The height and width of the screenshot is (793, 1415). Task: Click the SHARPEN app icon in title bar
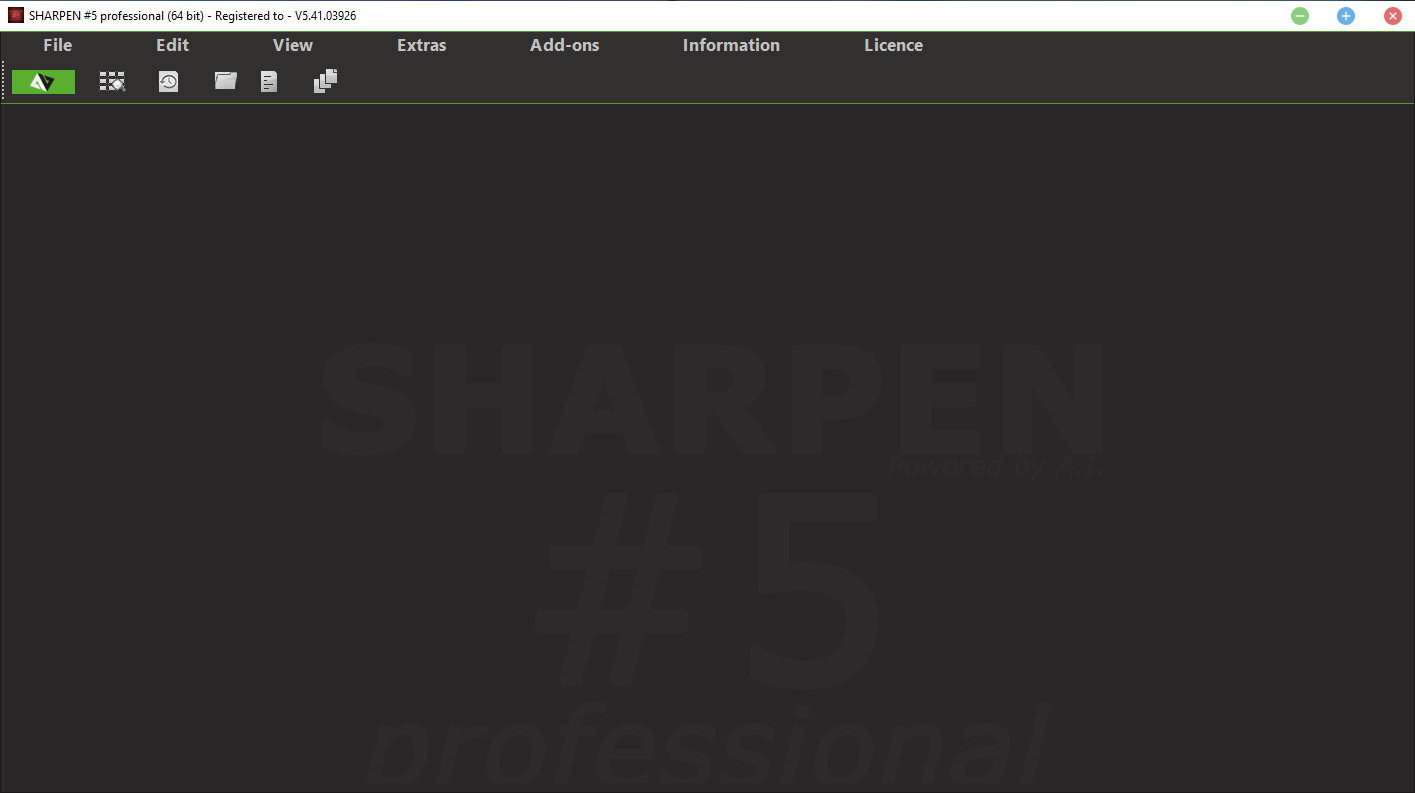[x=16, y=16]
